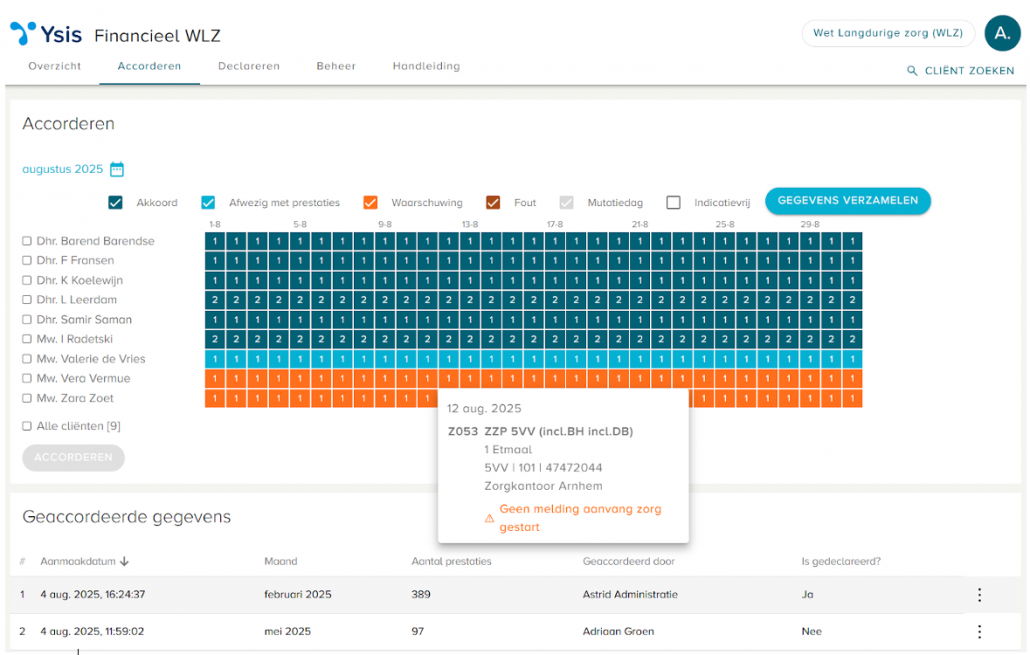Open three-dot menu for februari 2025 row
This screenshot has height=655, width=1030.
click(979, 595)
